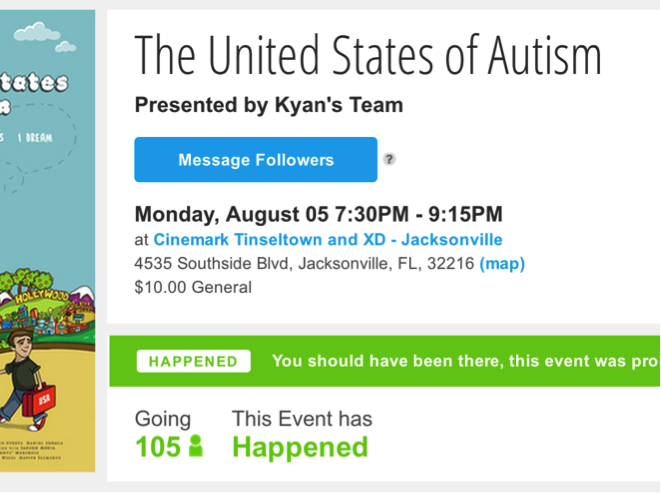Click the question mark help icon
Viewport: 661px width, 493px height.
[x=389, y=159]
